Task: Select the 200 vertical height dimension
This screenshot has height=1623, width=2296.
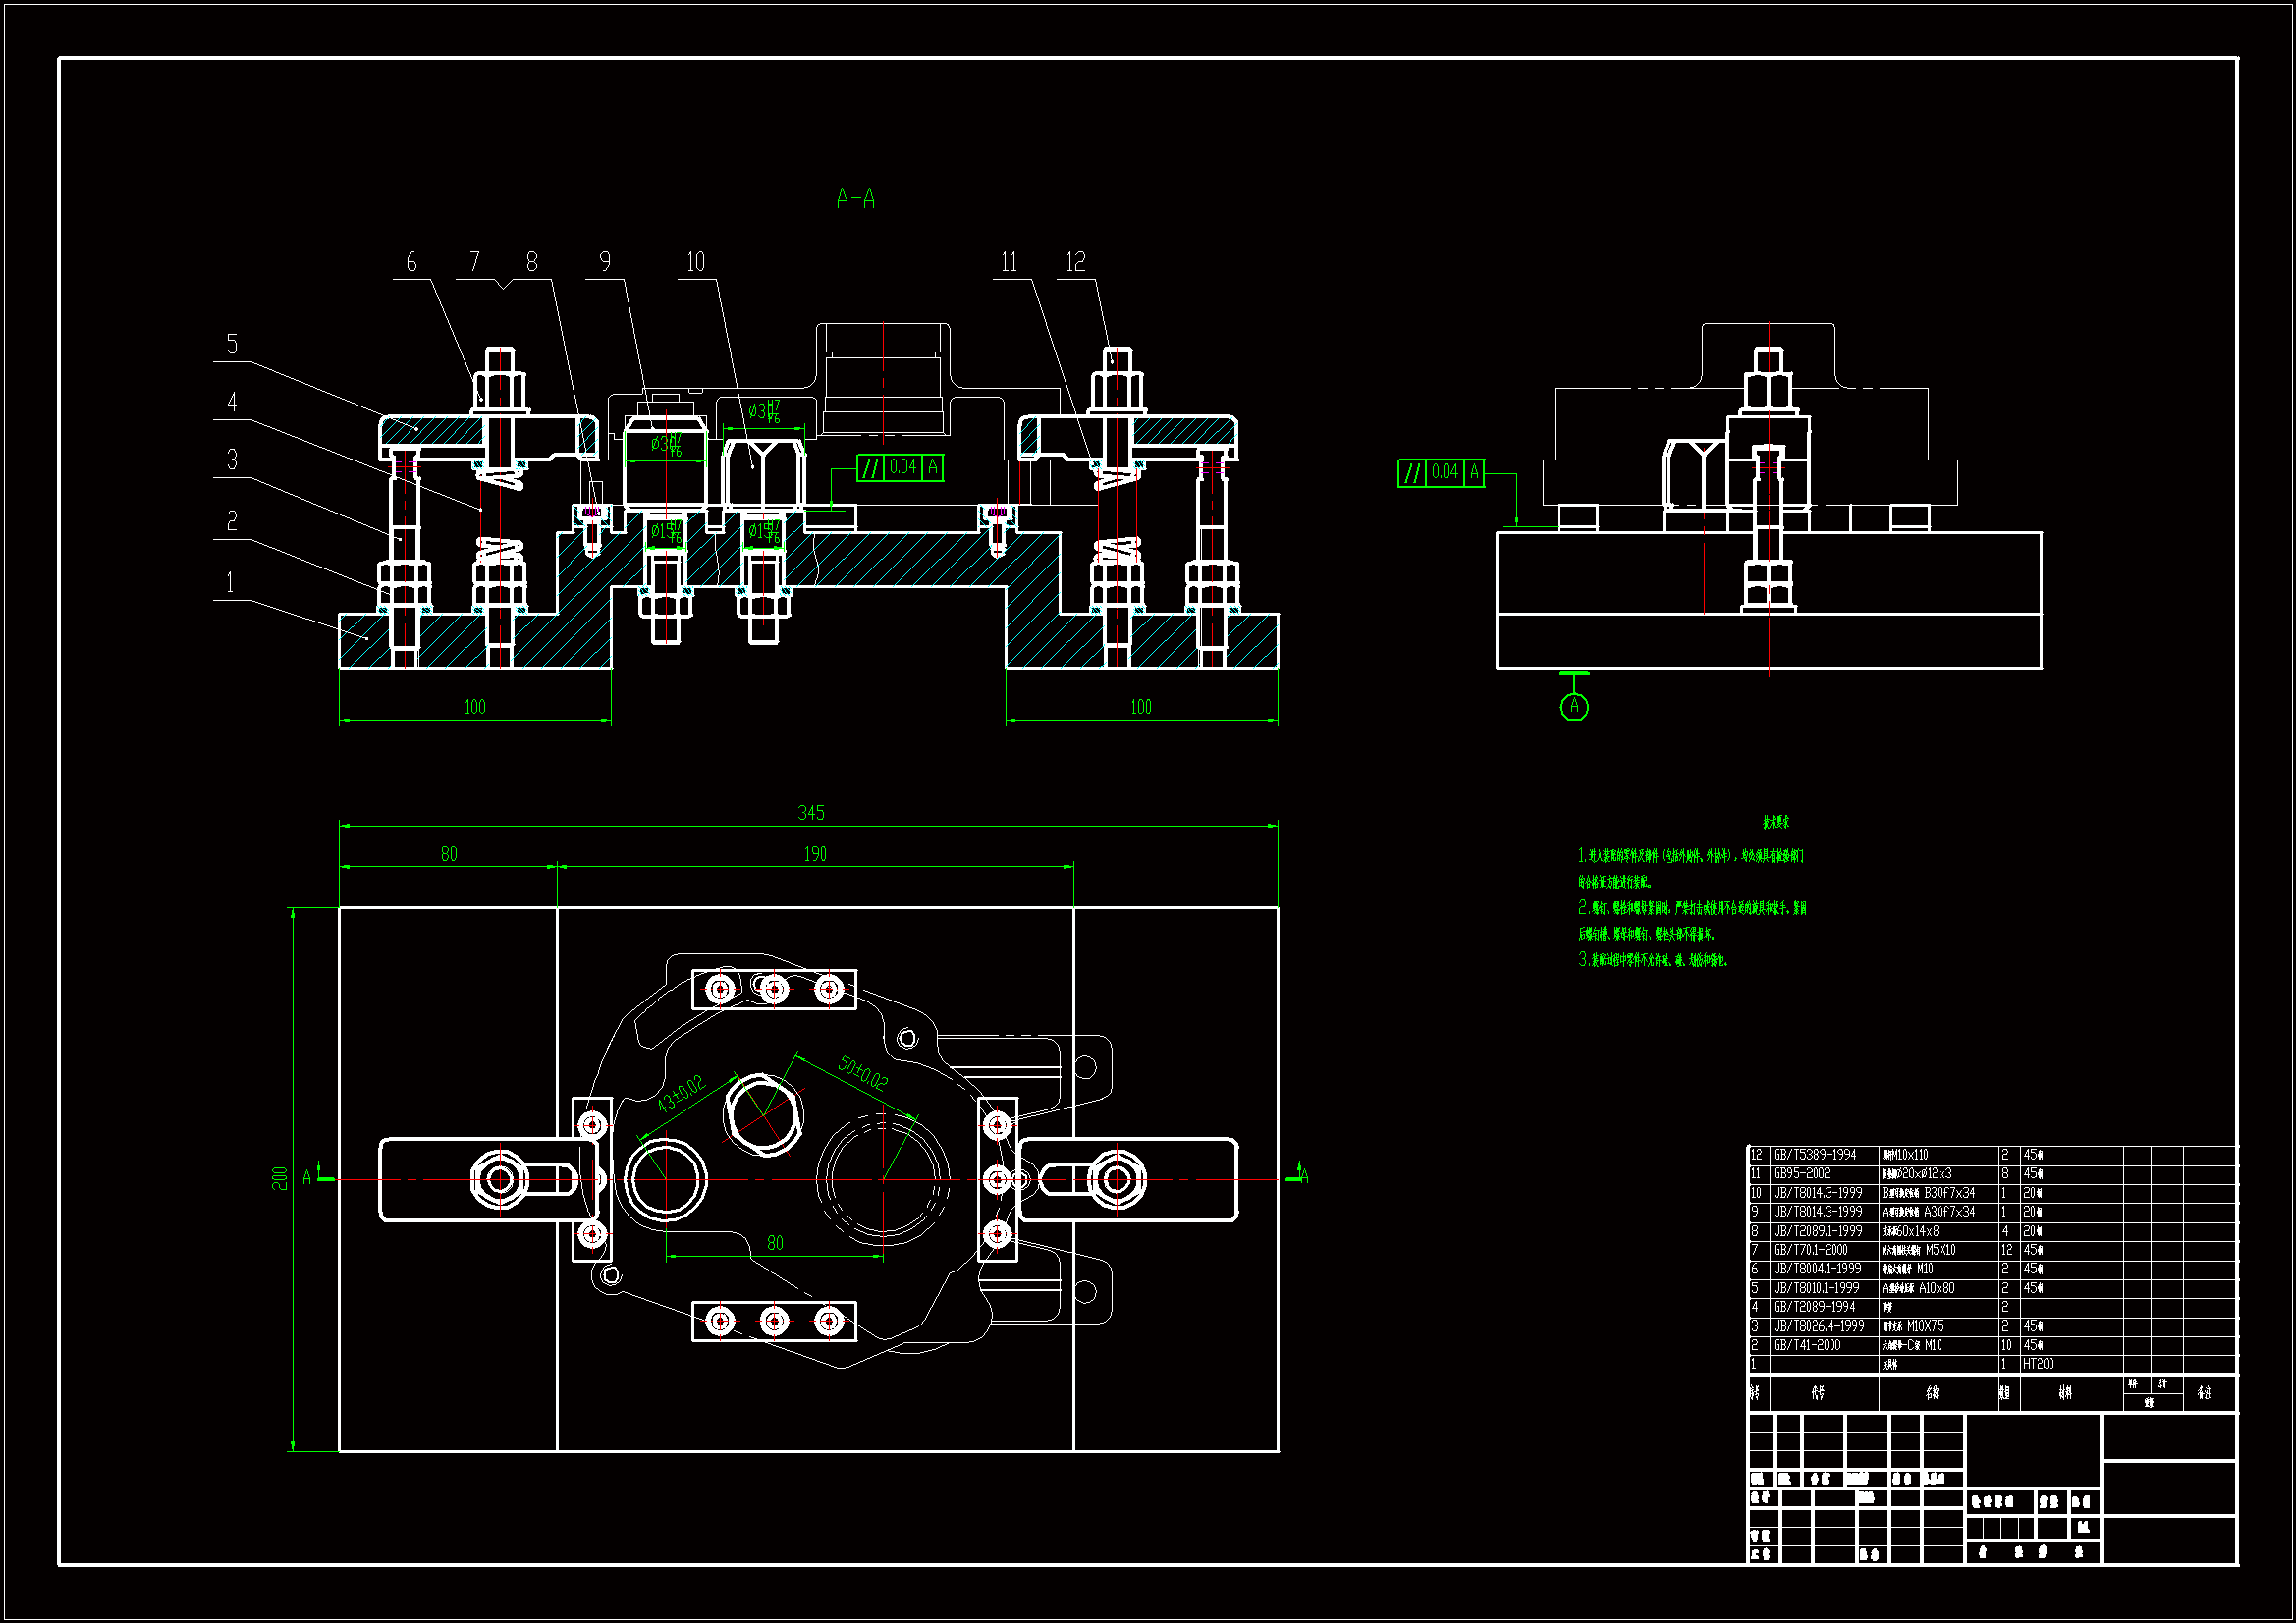Action: [x=280, y=1178]
